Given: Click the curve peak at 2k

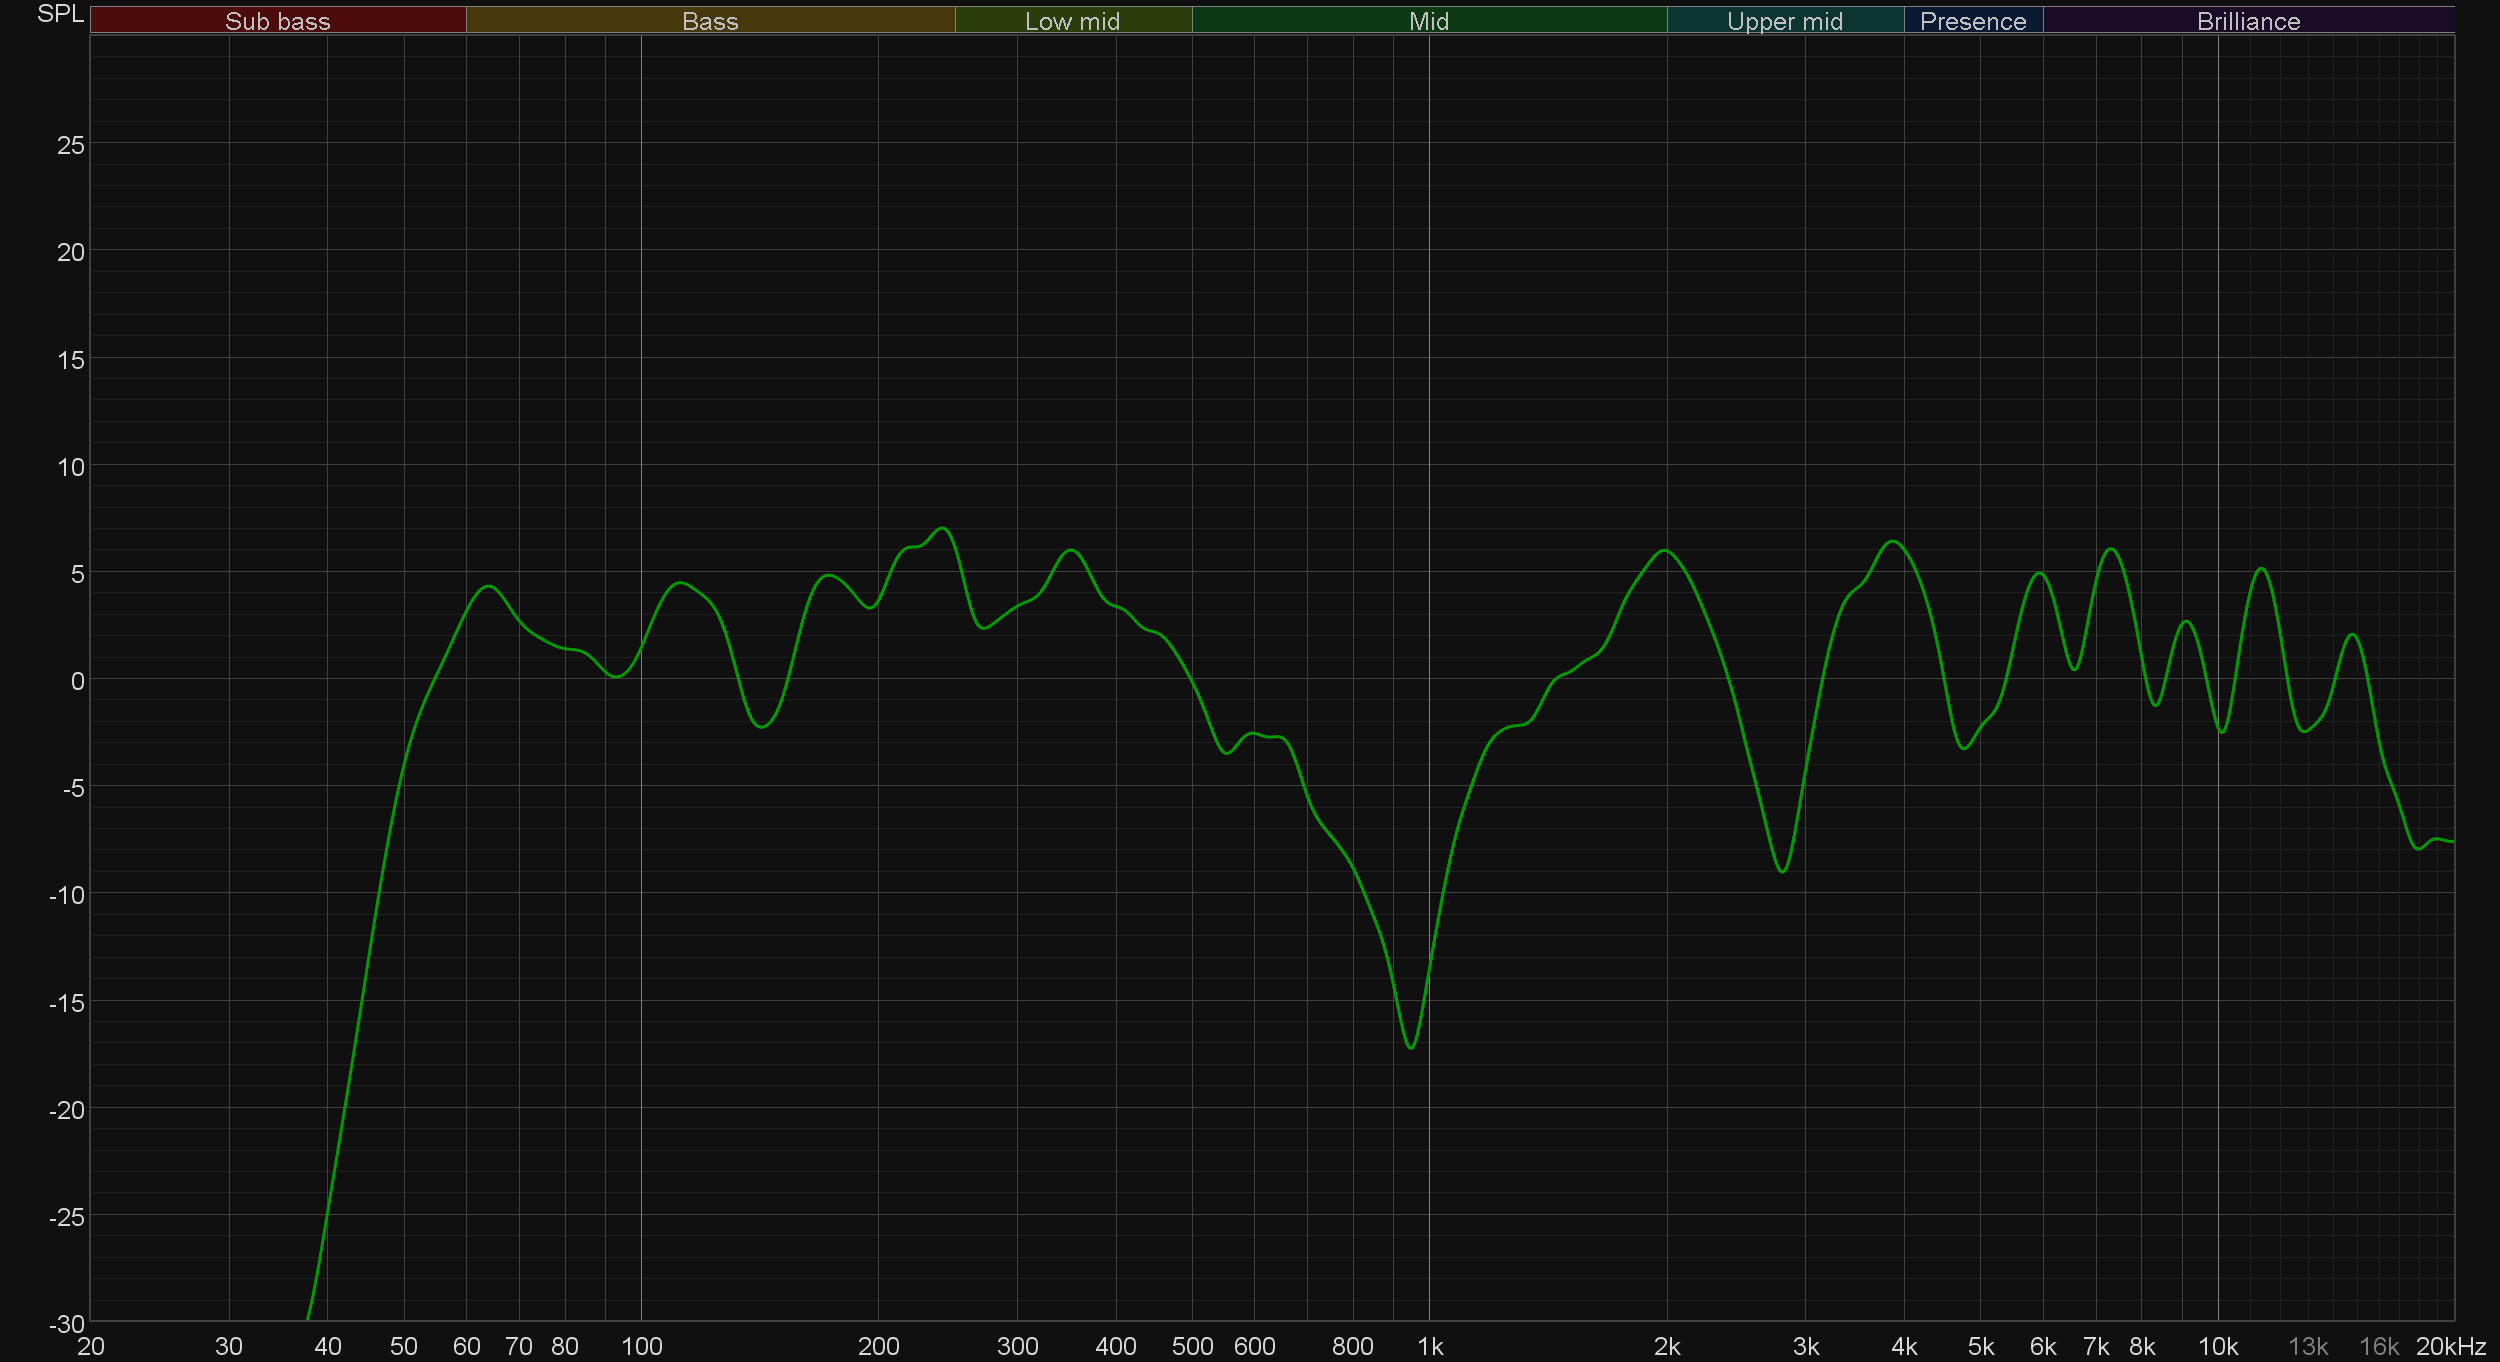Looking at the screenshot, I should click(x=1665, y=551).
